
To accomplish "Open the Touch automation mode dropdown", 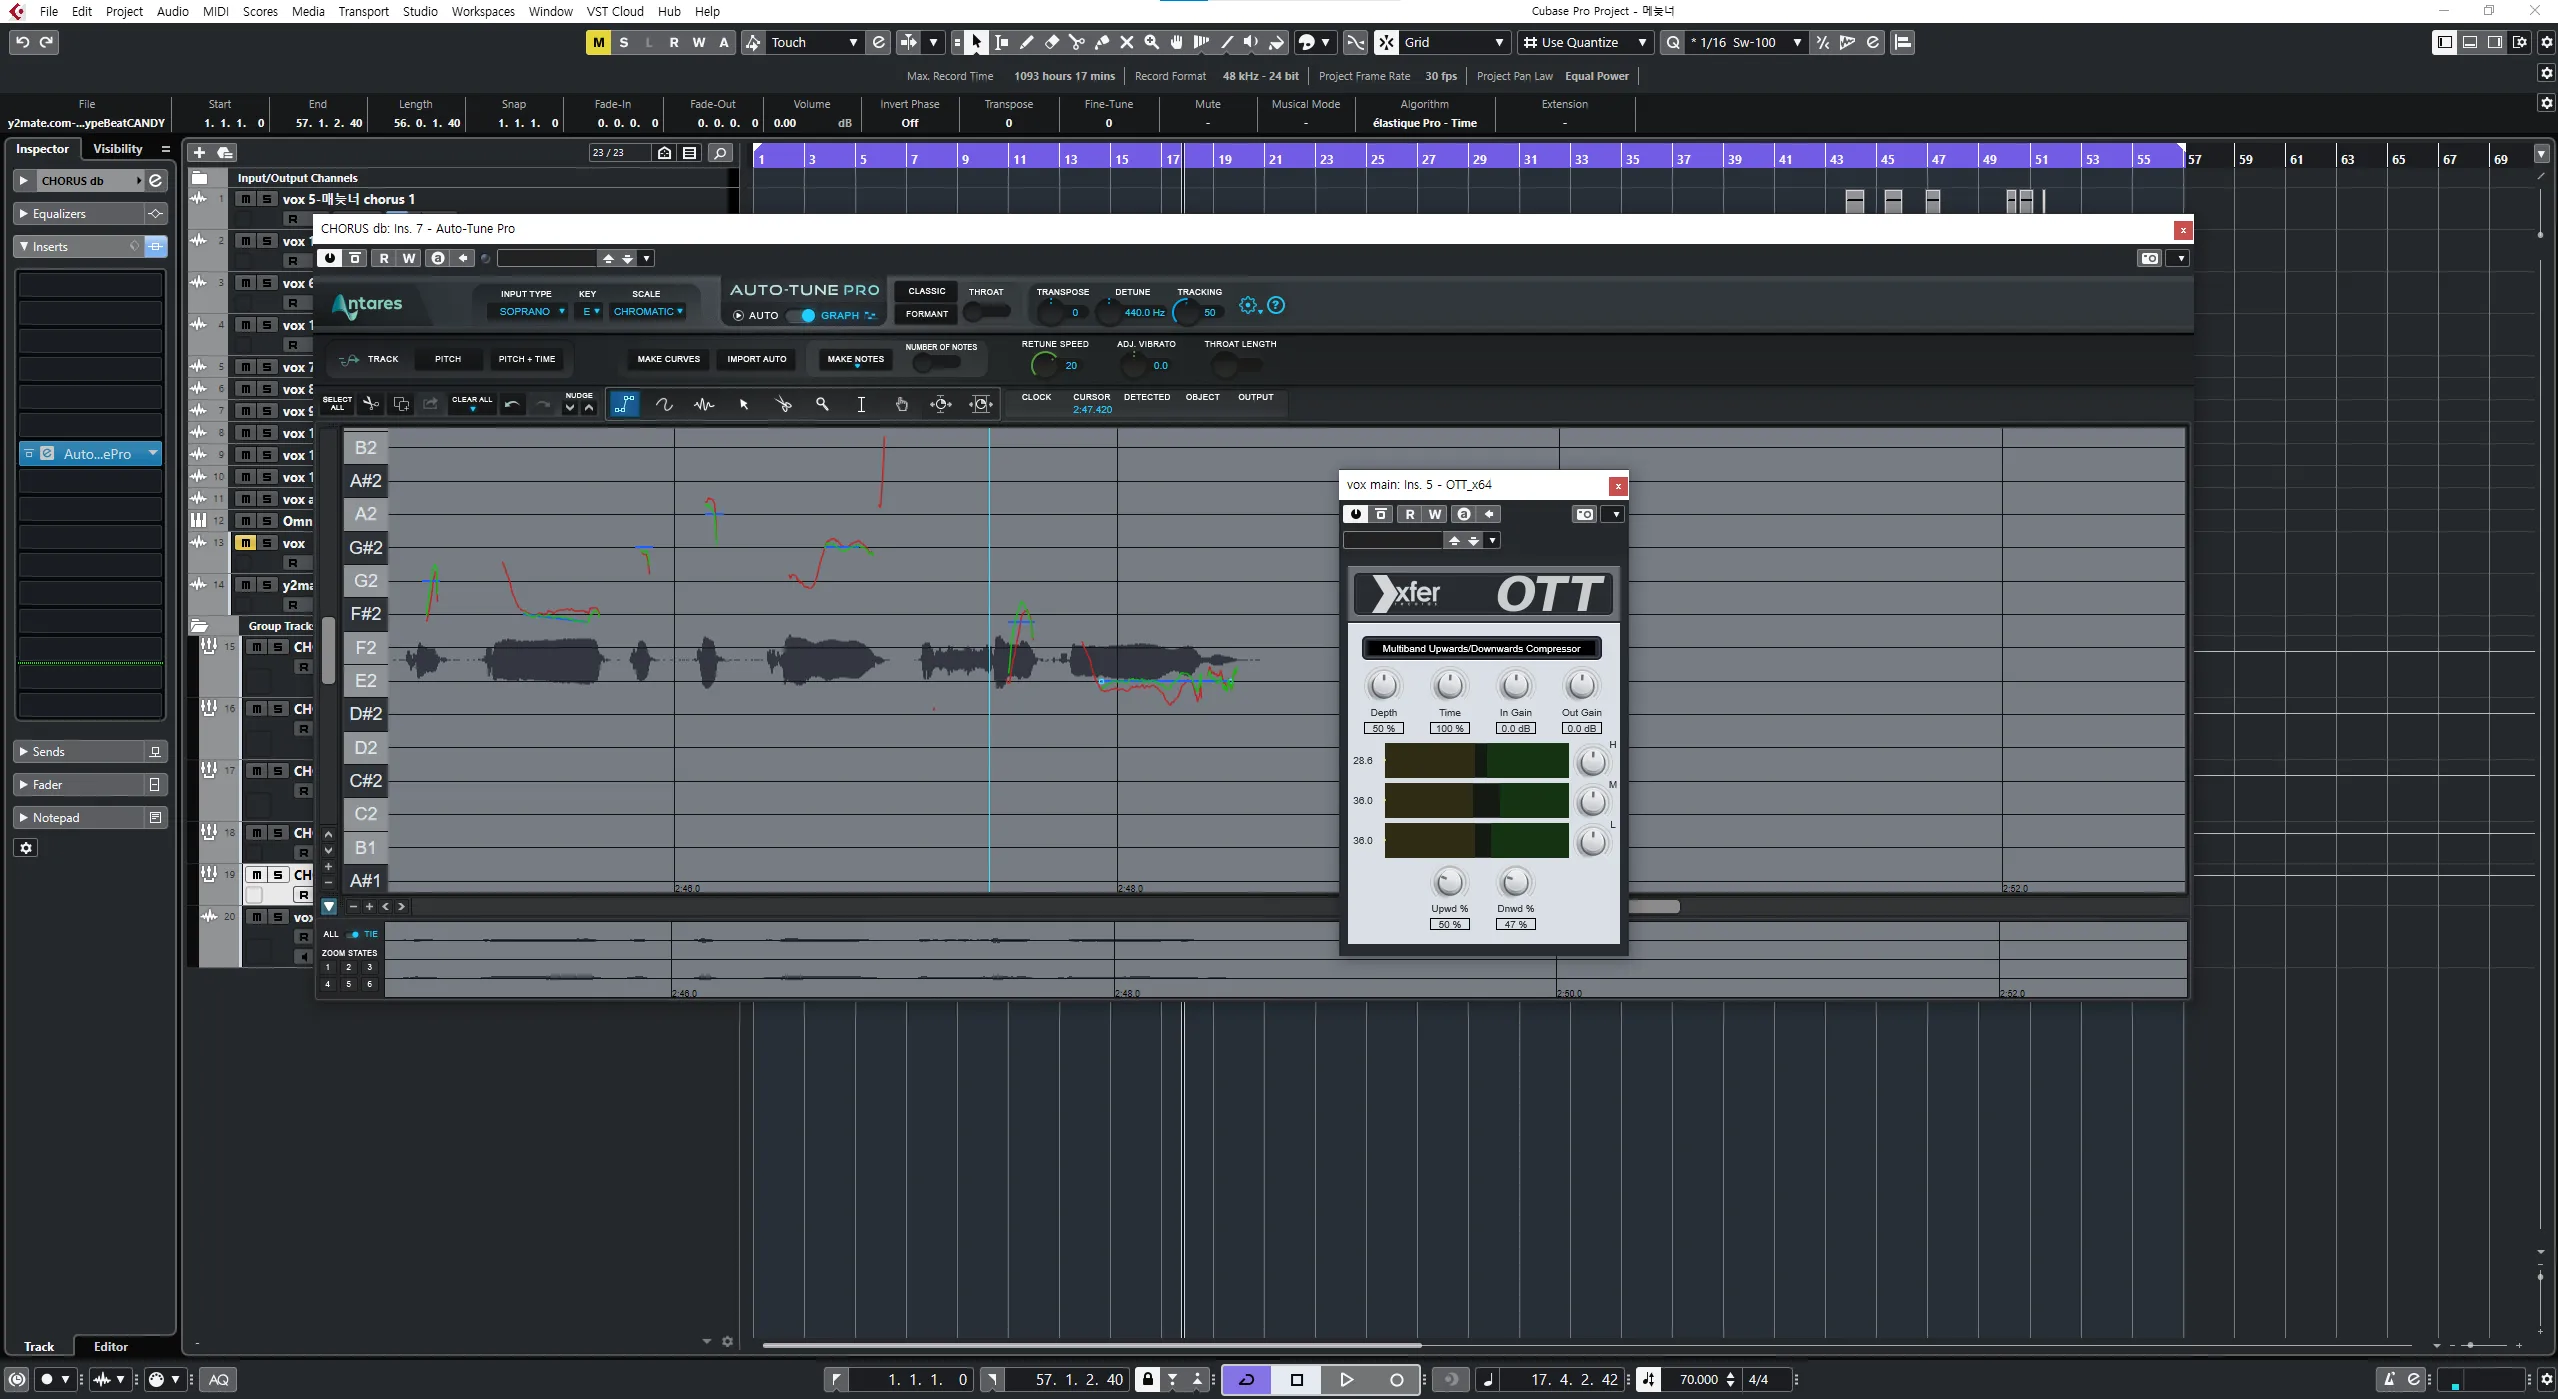I will [x=815, y=42].
